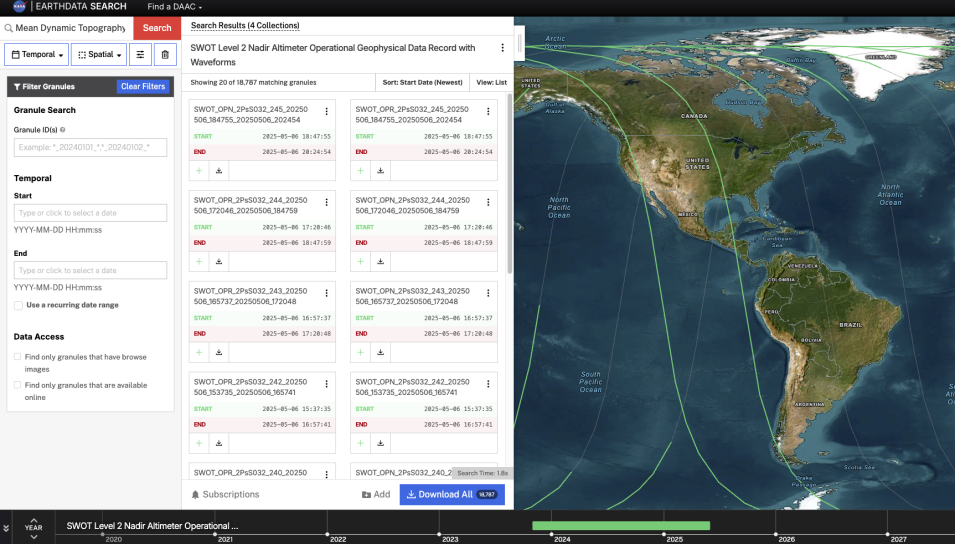Open advanced search sliders icon
Image resolution: width=955 pixels, height=544 pixels.
pos(140,54)
